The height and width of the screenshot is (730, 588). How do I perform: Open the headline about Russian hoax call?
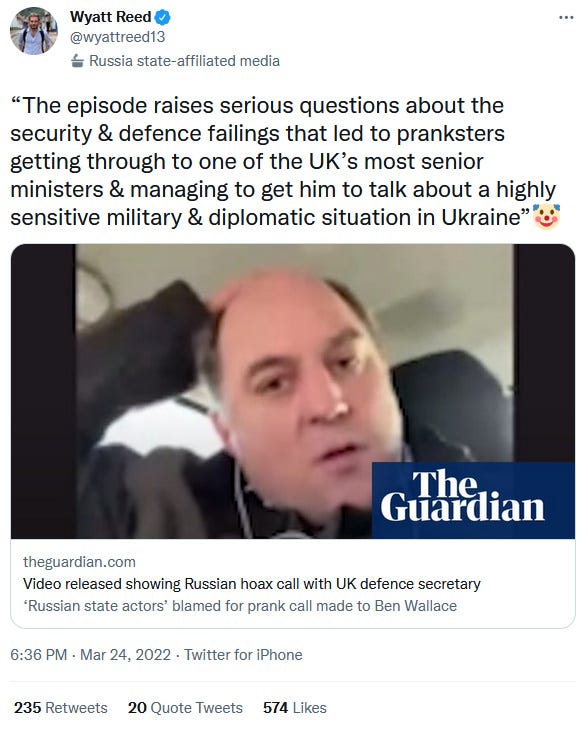[x=251, y=584]
